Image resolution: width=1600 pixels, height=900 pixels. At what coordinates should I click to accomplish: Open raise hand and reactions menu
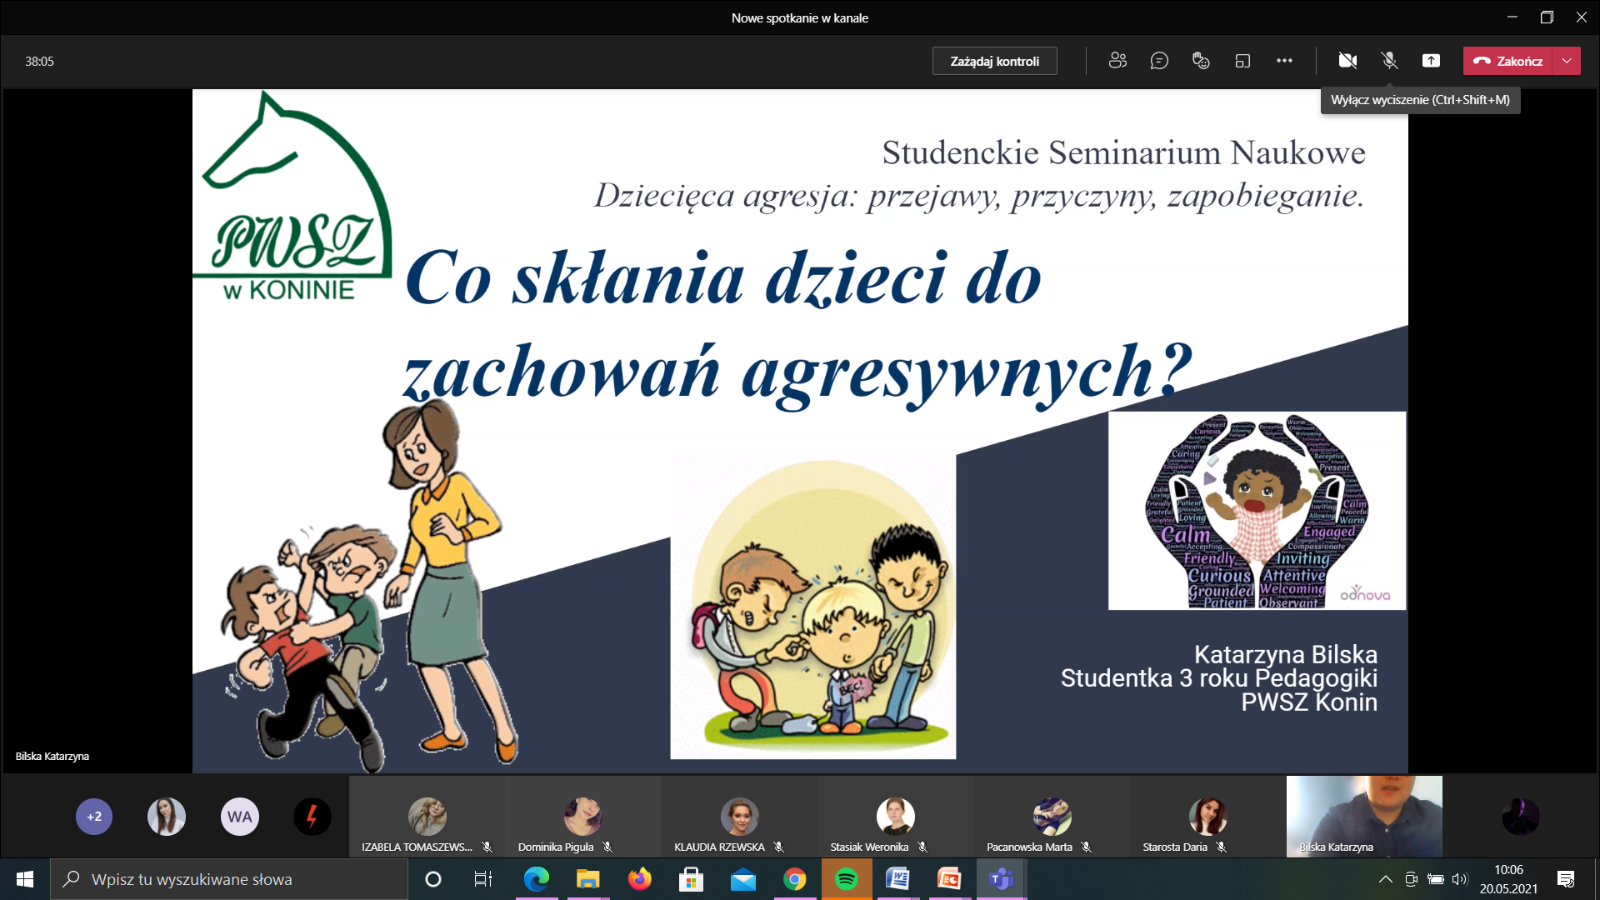click(1201, 61)
